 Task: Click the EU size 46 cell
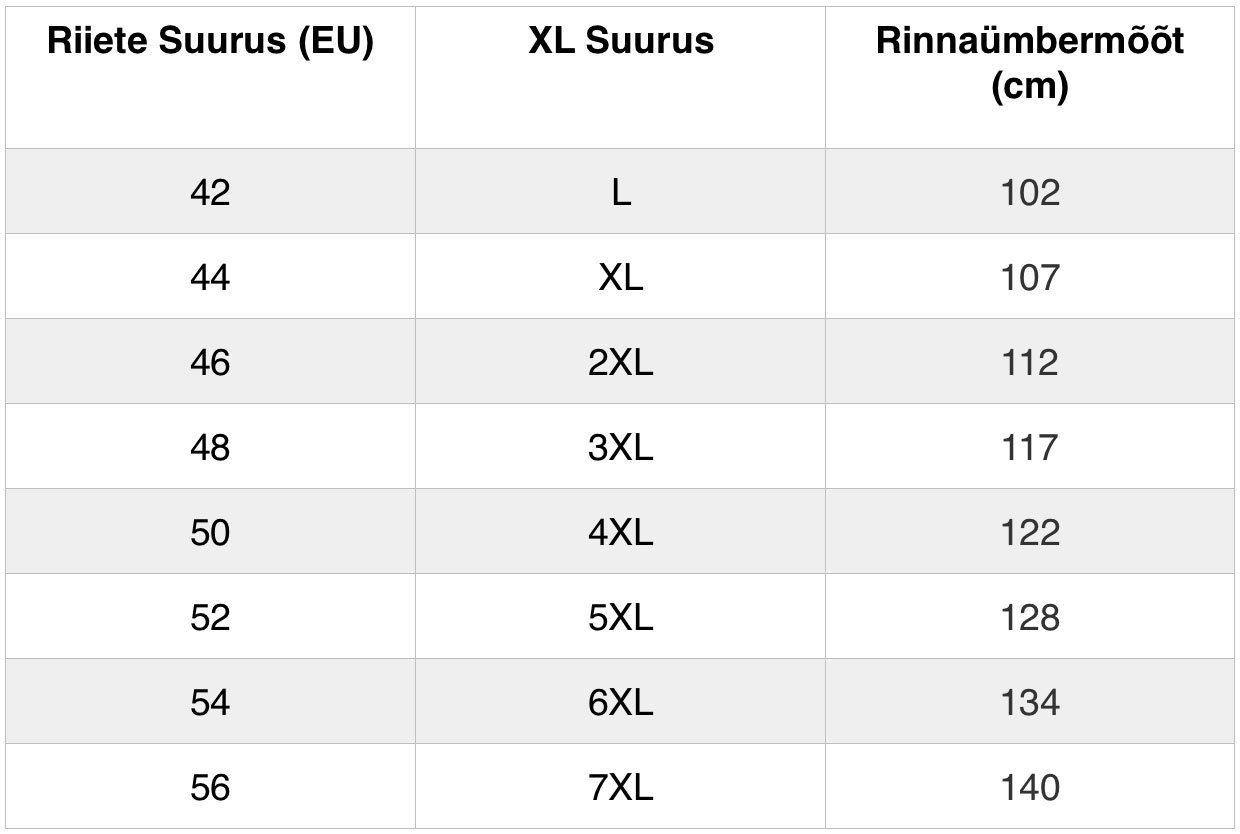(x=210, y=362)
